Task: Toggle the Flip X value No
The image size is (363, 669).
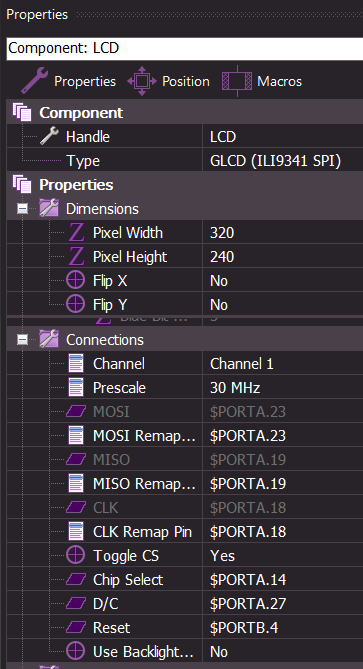Action: (283, 281)
